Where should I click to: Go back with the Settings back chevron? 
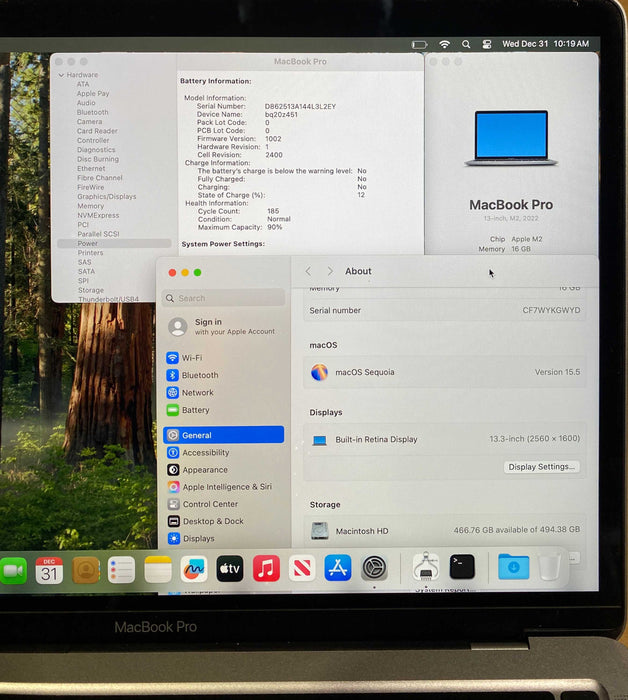click(x=308, y=271)
